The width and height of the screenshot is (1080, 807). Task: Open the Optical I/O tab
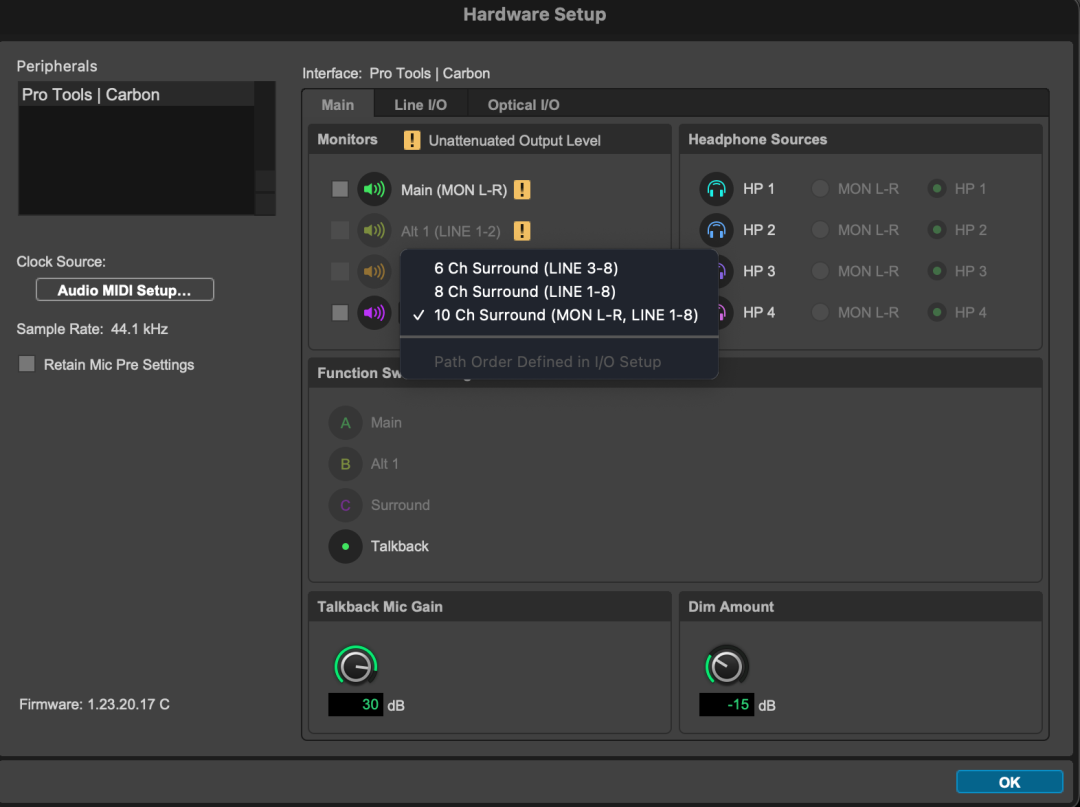[x=523, y=105]
